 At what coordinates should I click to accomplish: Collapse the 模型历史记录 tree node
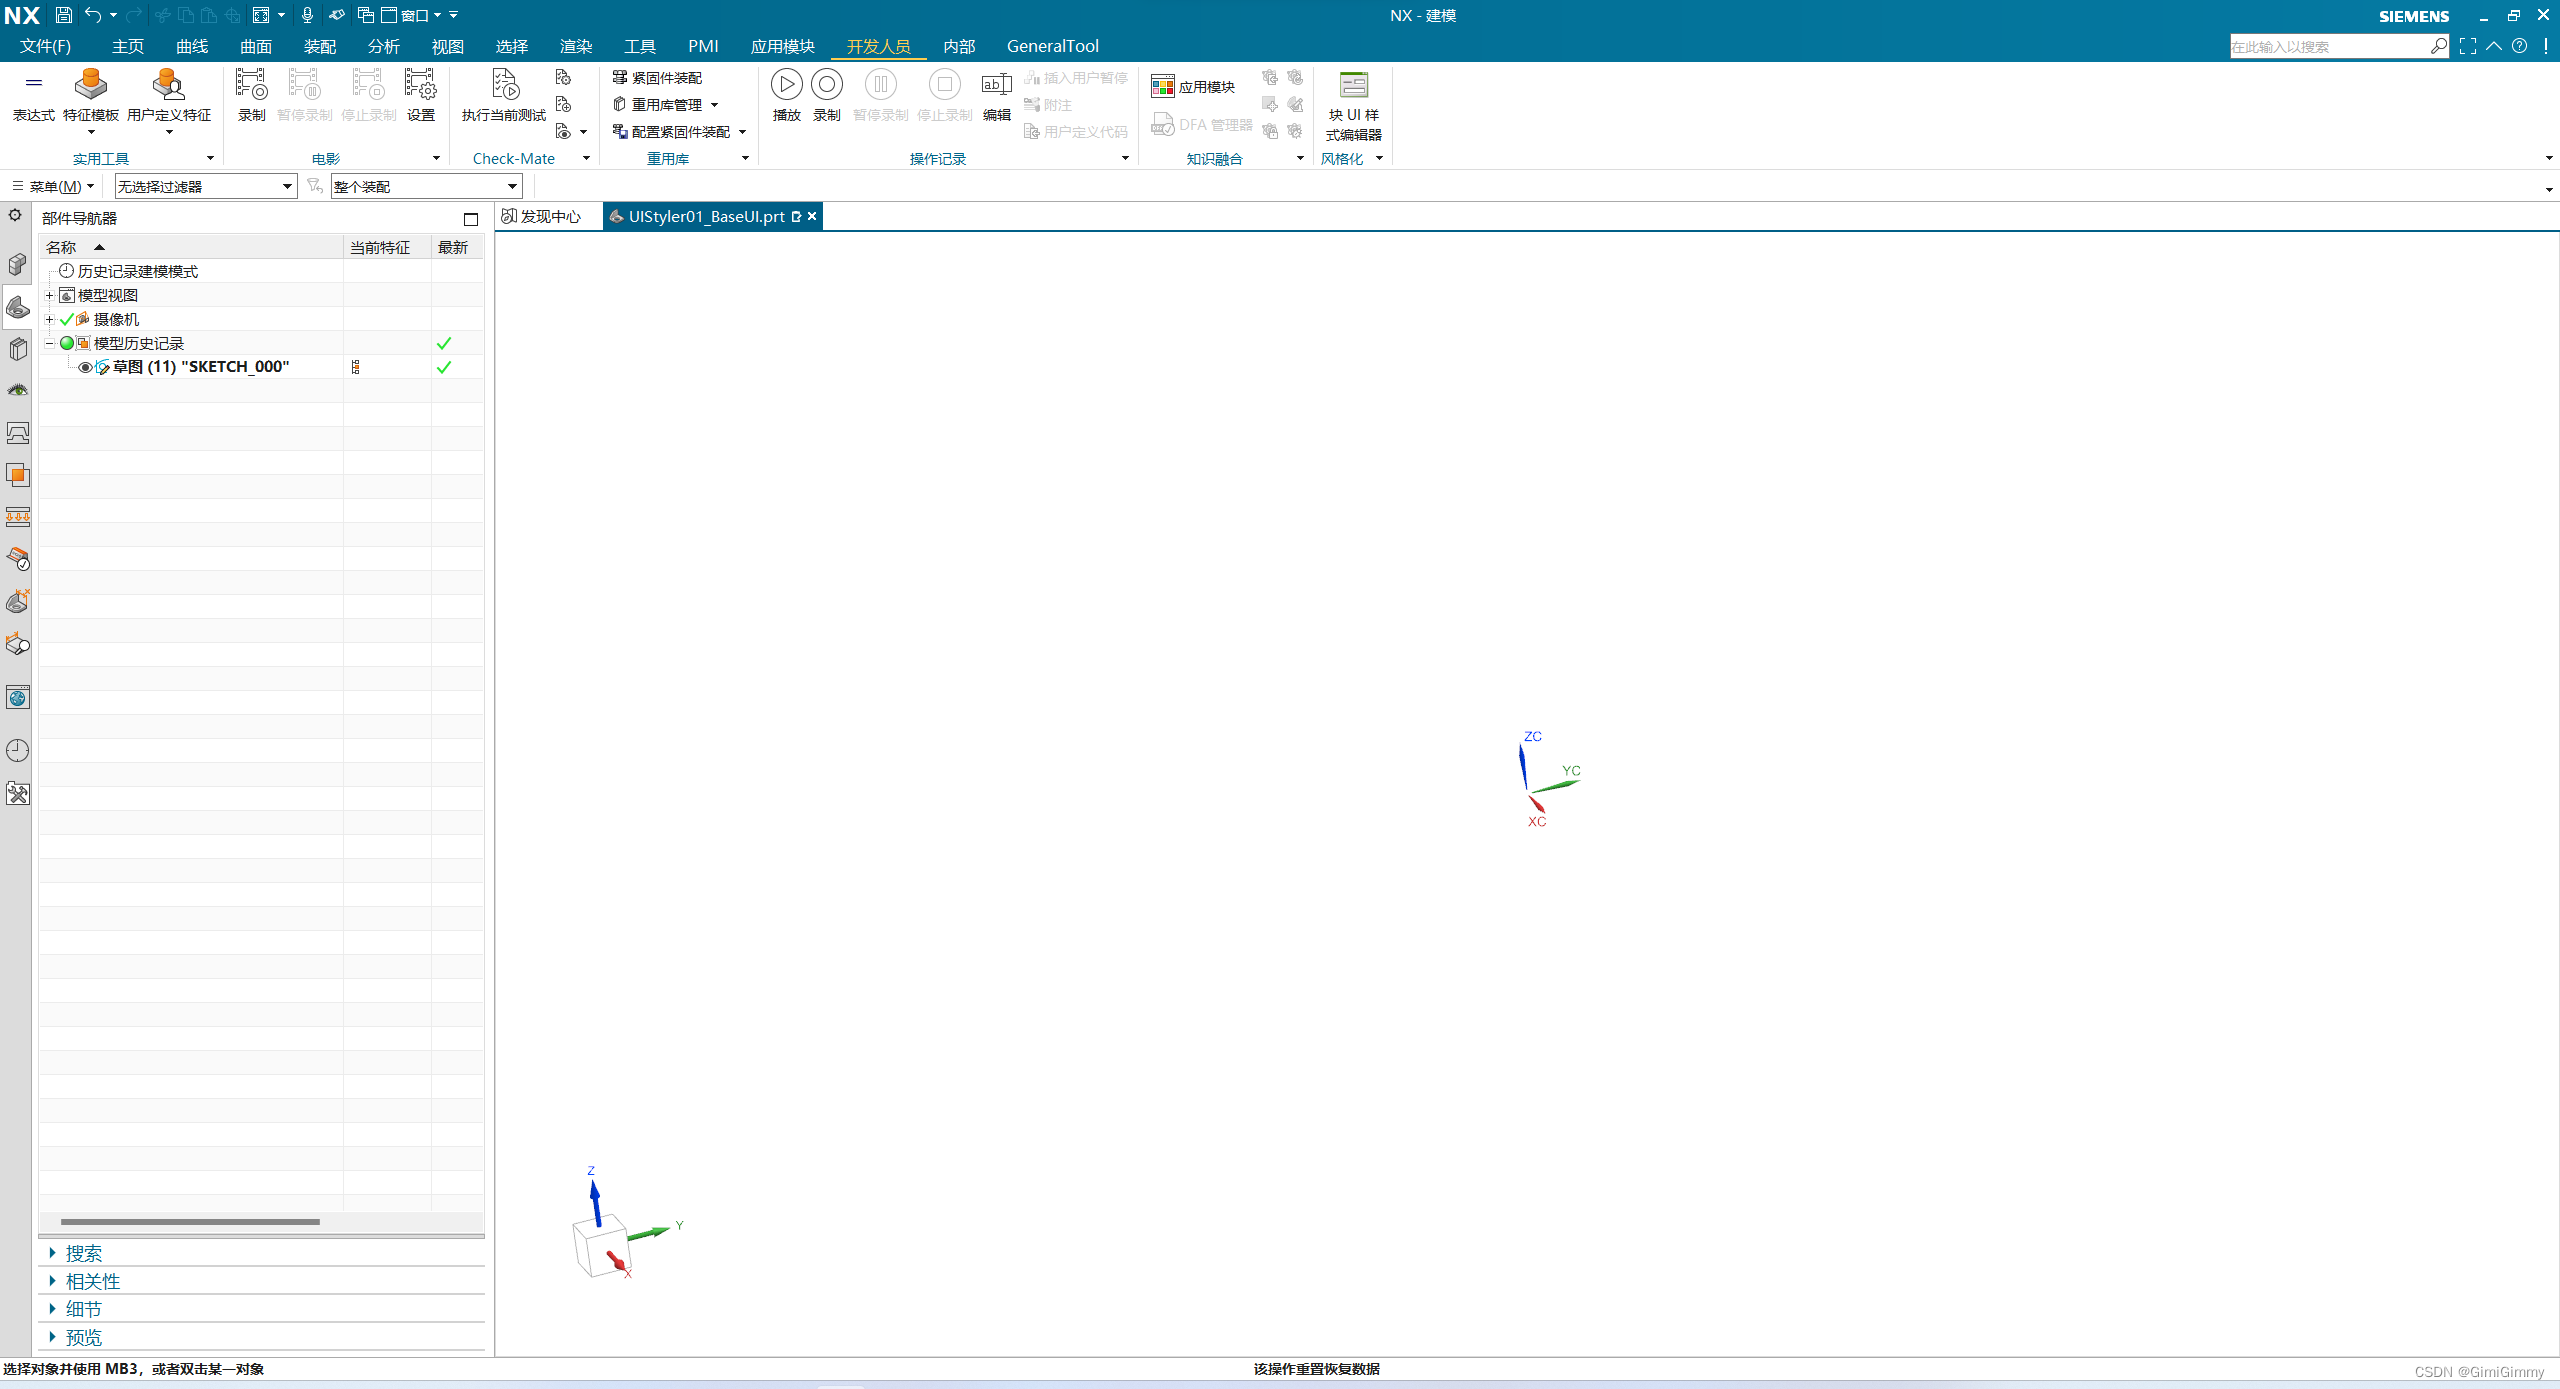[49, 343]
